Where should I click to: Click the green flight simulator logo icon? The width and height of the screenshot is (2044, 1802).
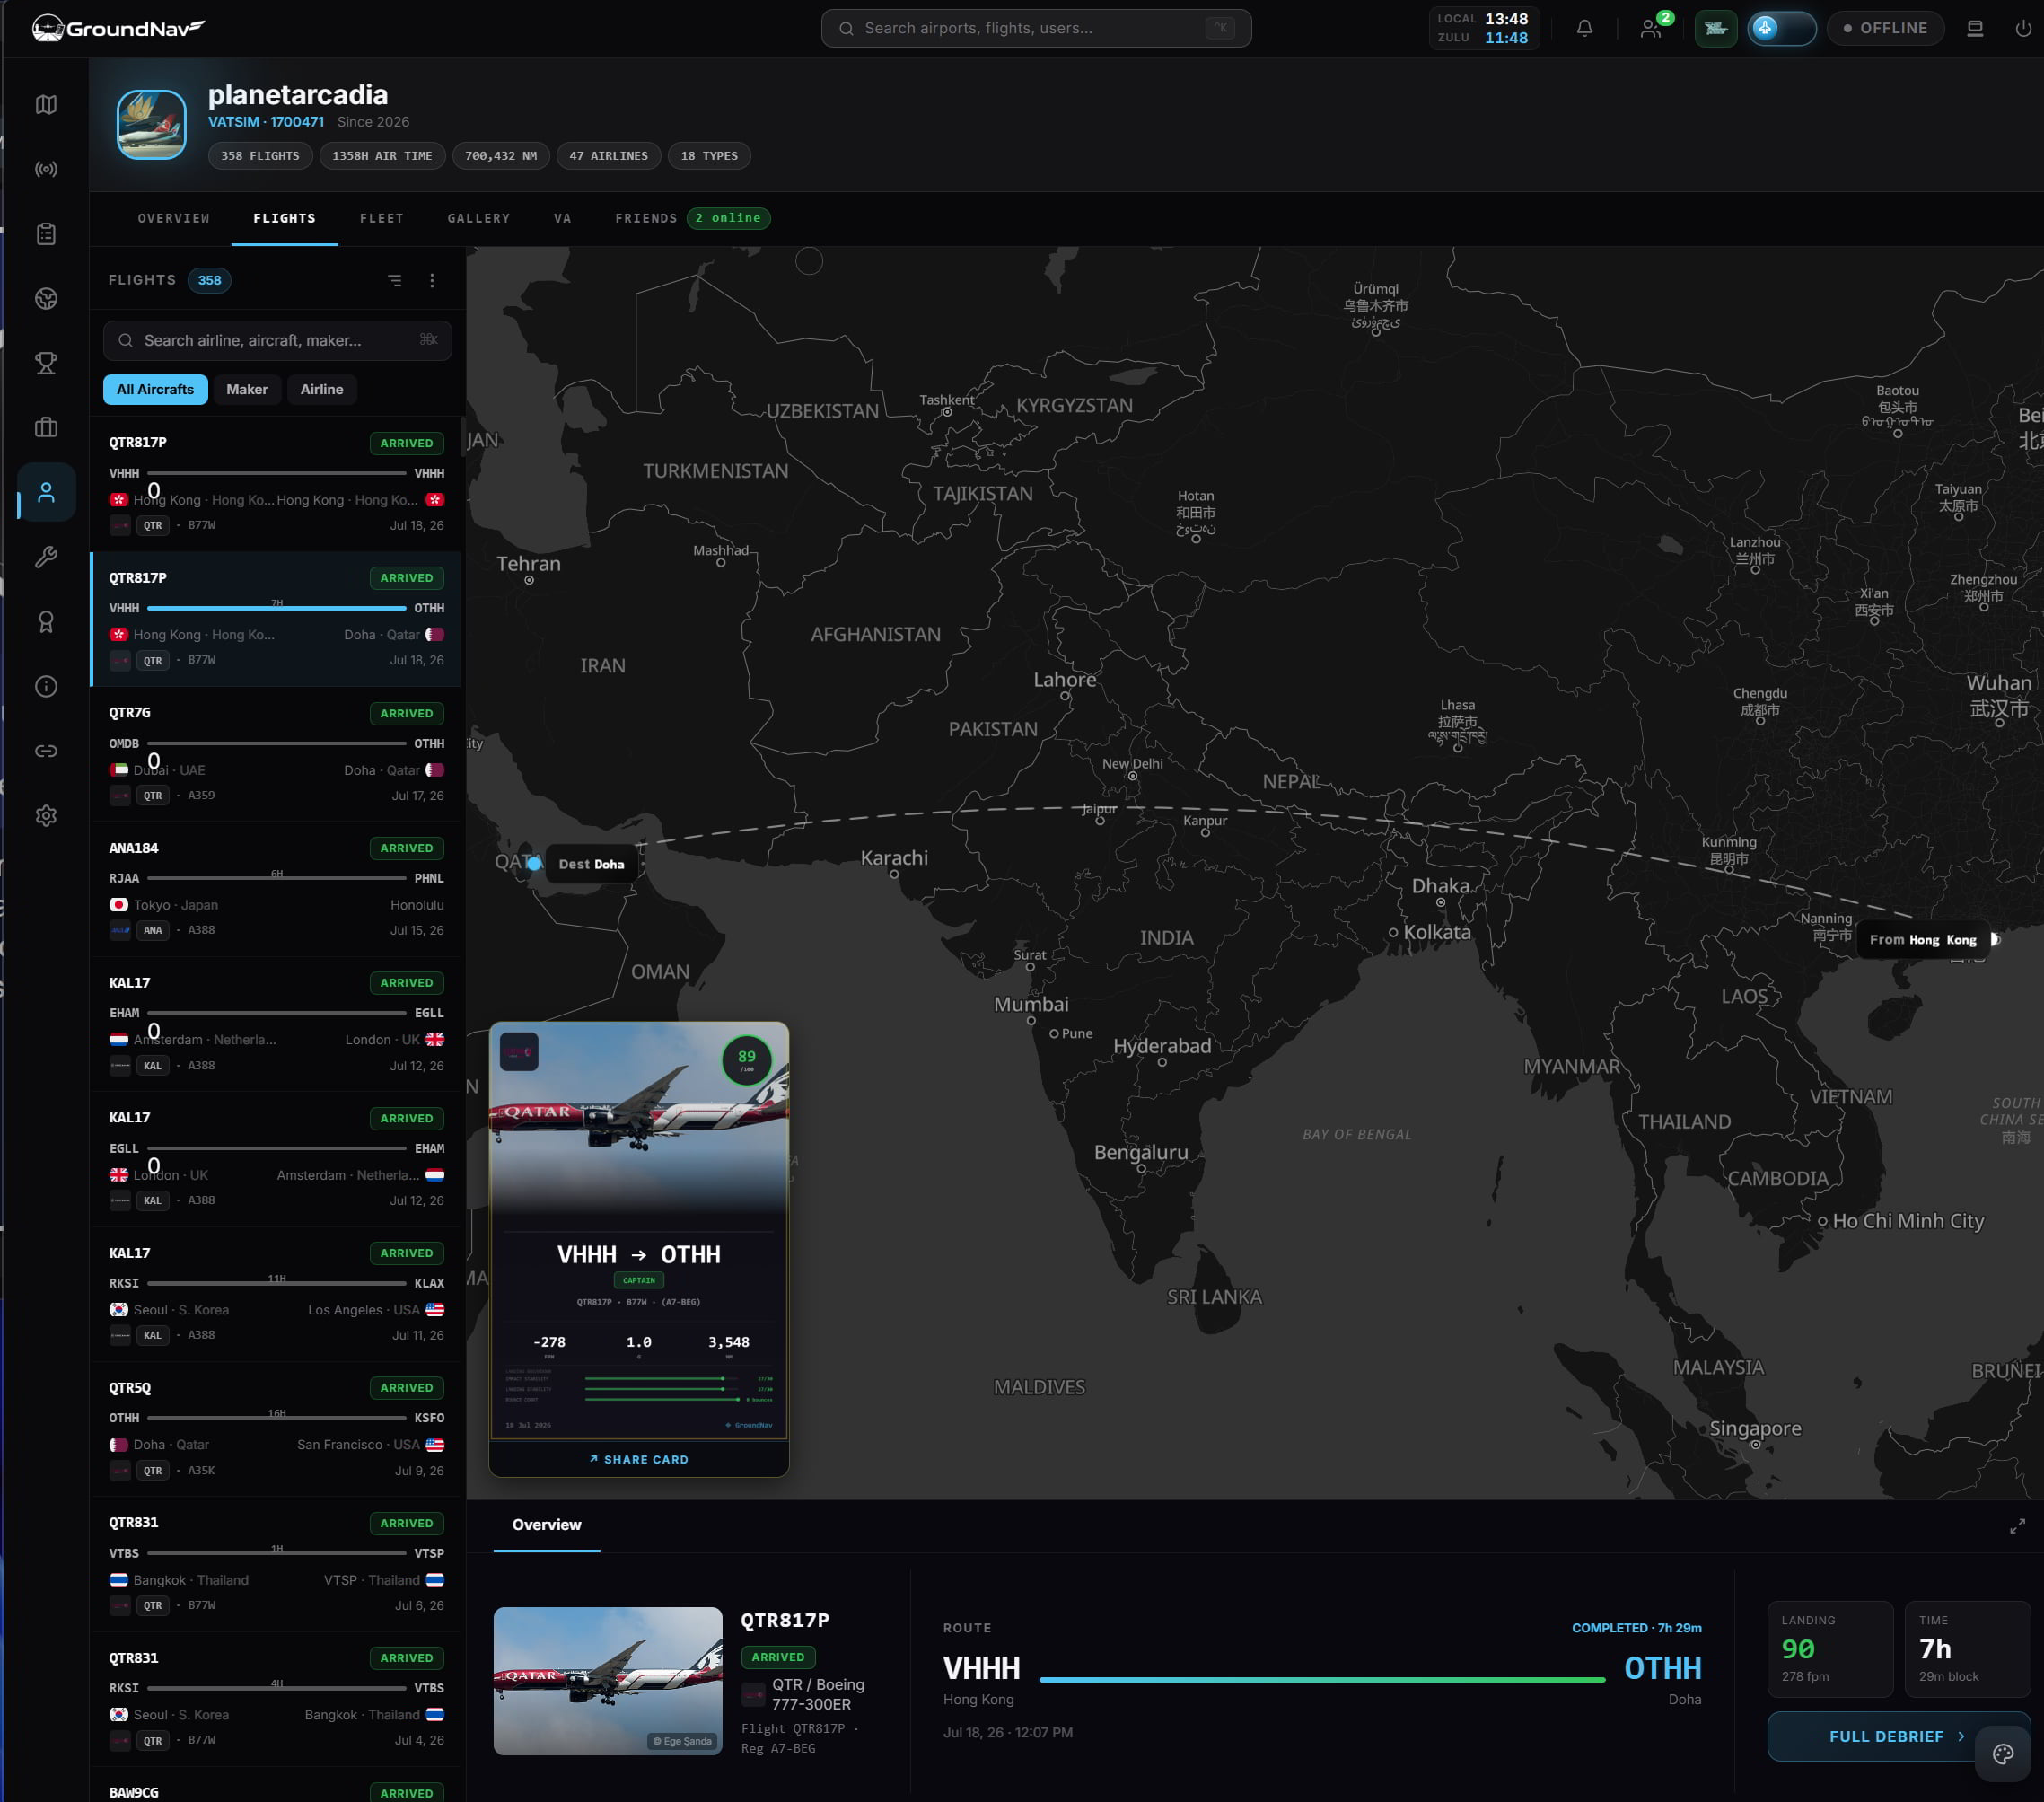pyautogui.click(x=1716, y=28)
